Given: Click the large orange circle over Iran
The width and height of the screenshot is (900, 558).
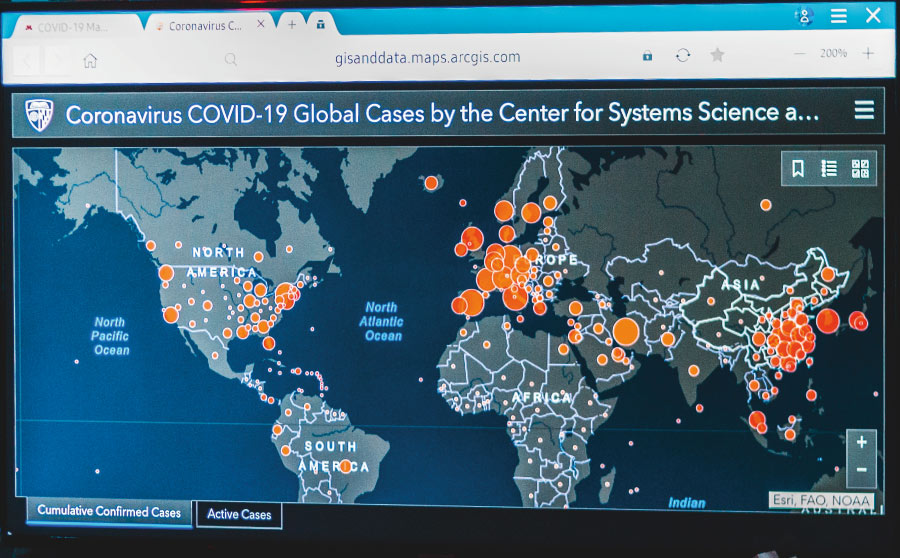Looking at the screenshot, I should coord(626,332).
